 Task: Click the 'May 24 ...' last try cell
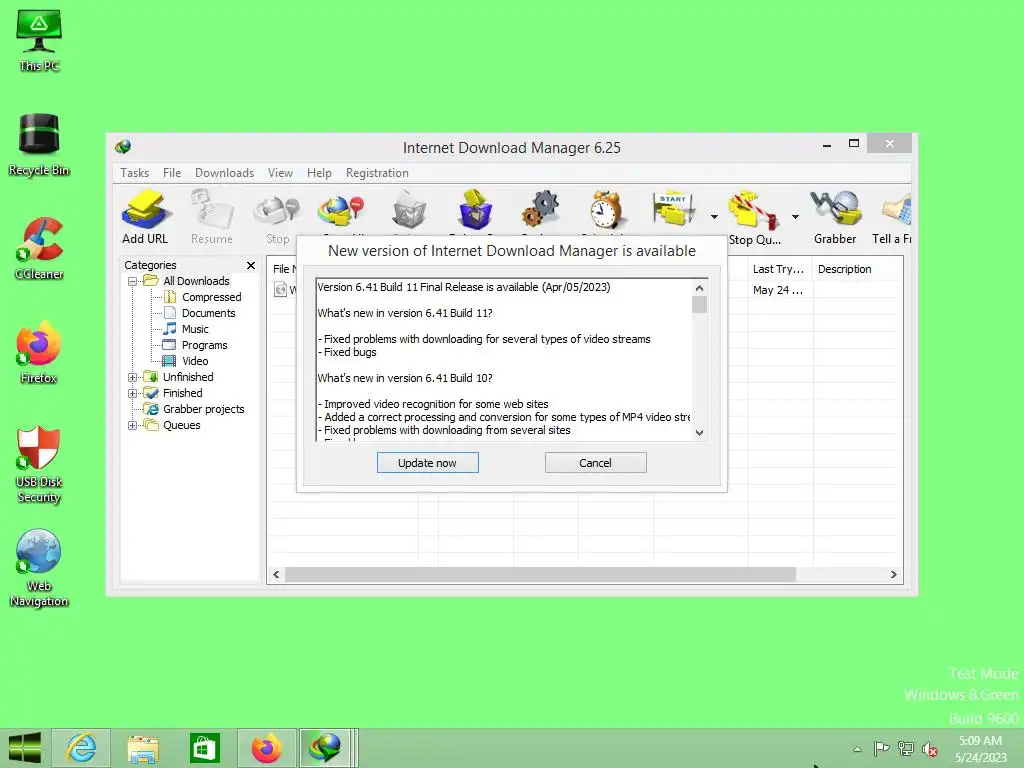click(x=778, y=290)
